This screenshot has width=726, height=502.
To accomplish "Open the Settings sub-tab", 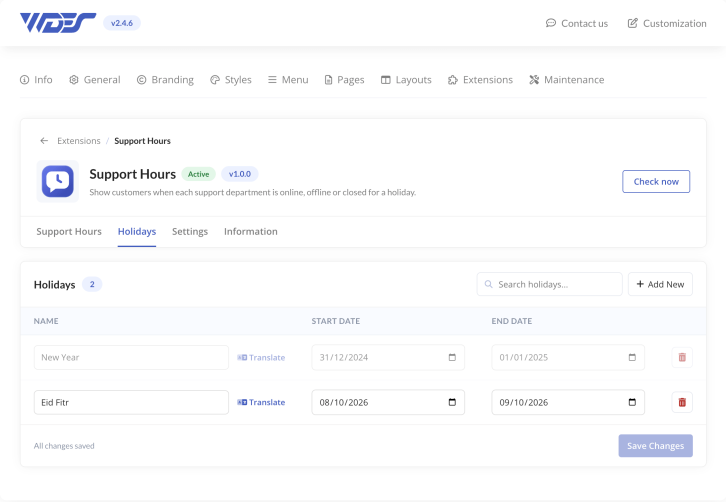I will tap(190, 232).
